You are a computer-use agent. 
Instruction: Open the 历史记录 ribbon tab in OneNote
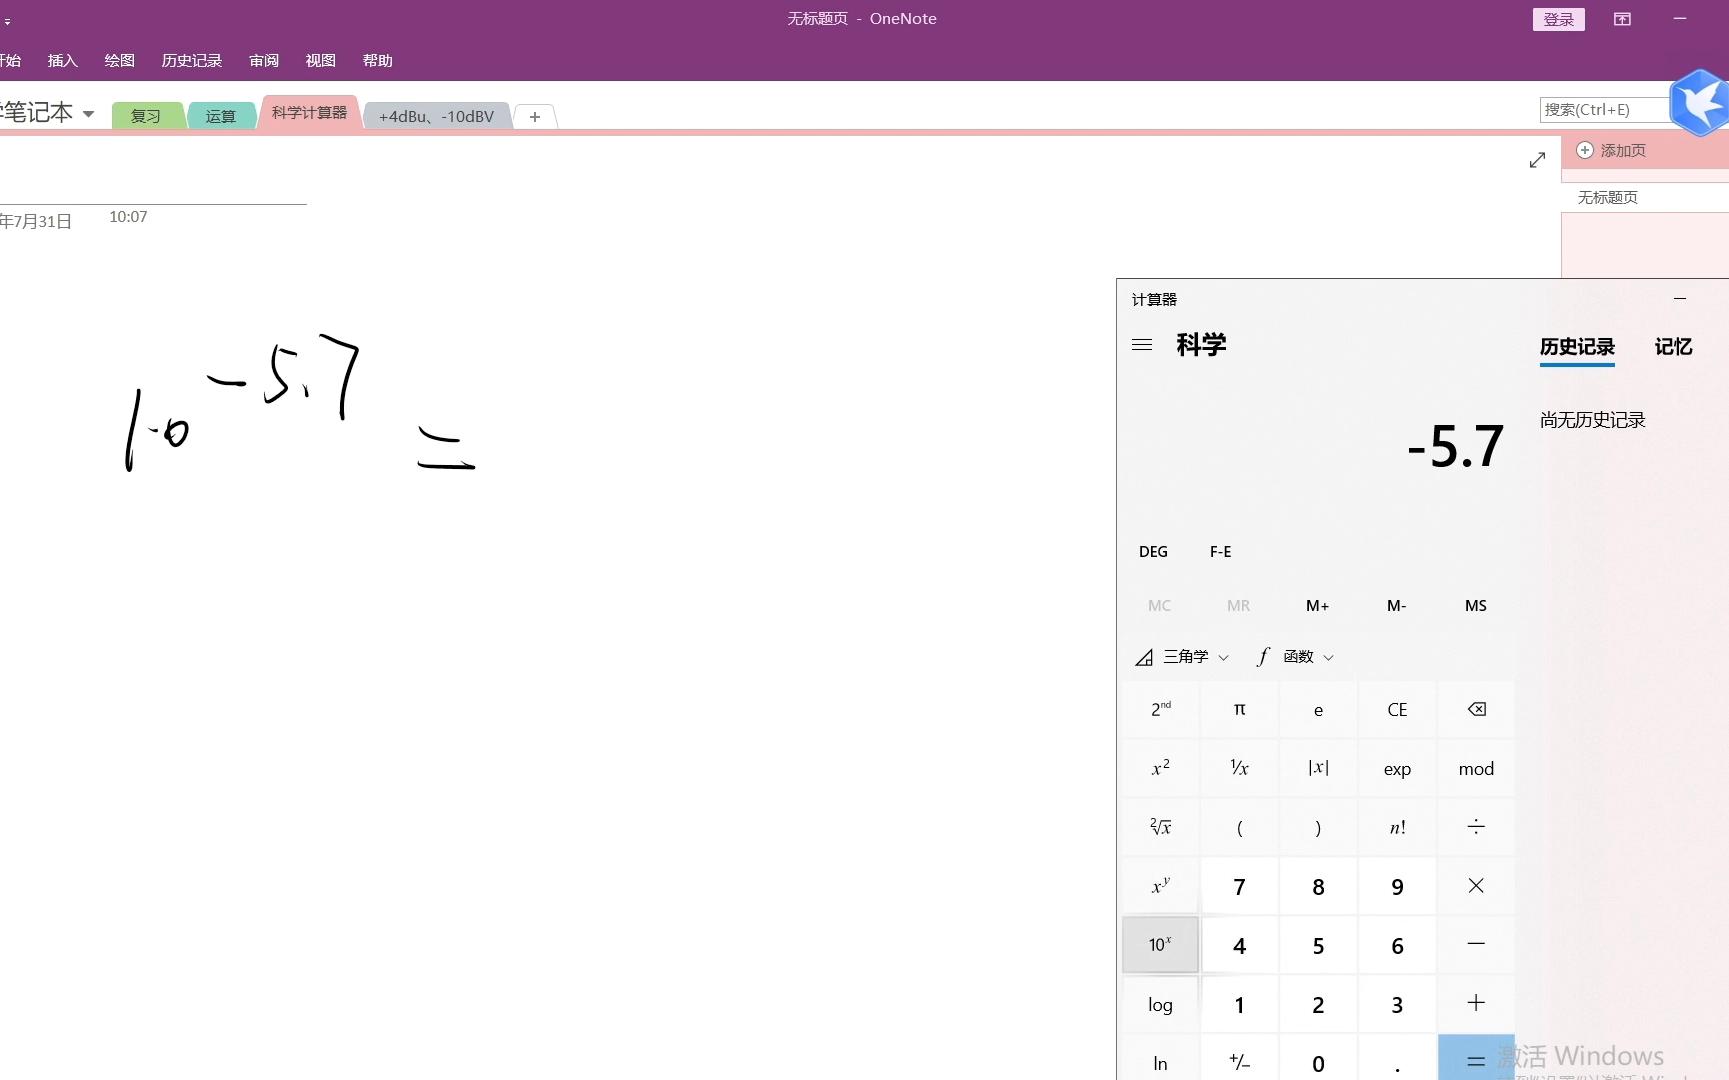pyautogui.click(x=192, y=61)
